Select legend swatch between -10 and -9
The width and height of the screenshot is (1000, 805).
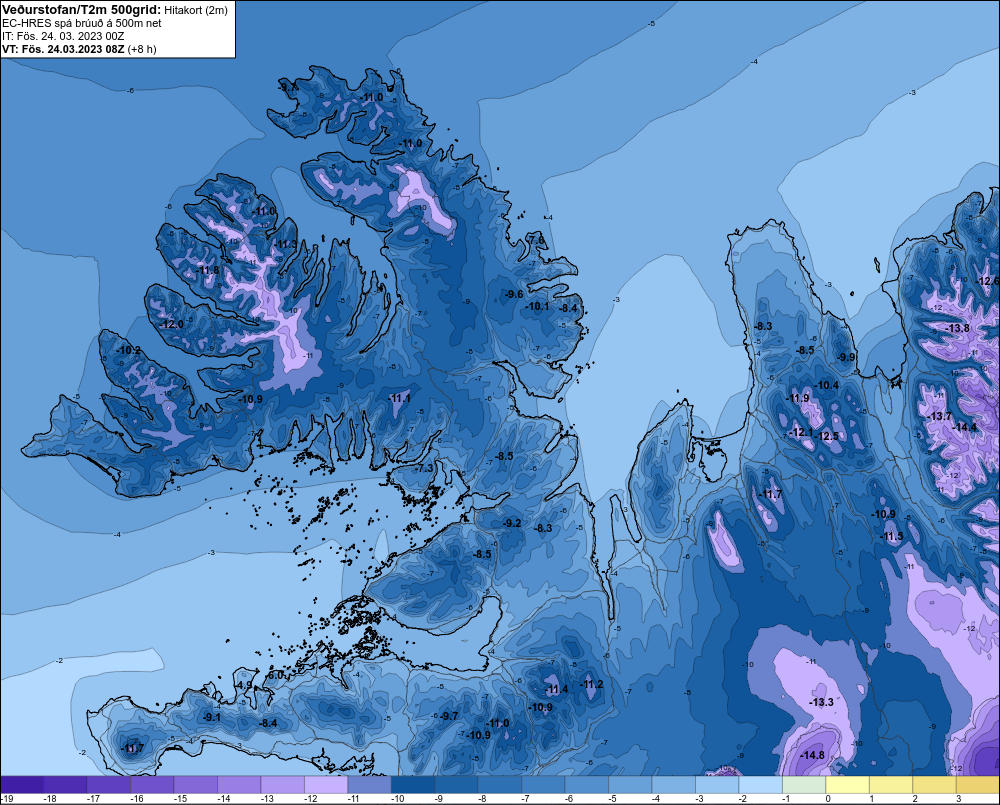(413, 785)
